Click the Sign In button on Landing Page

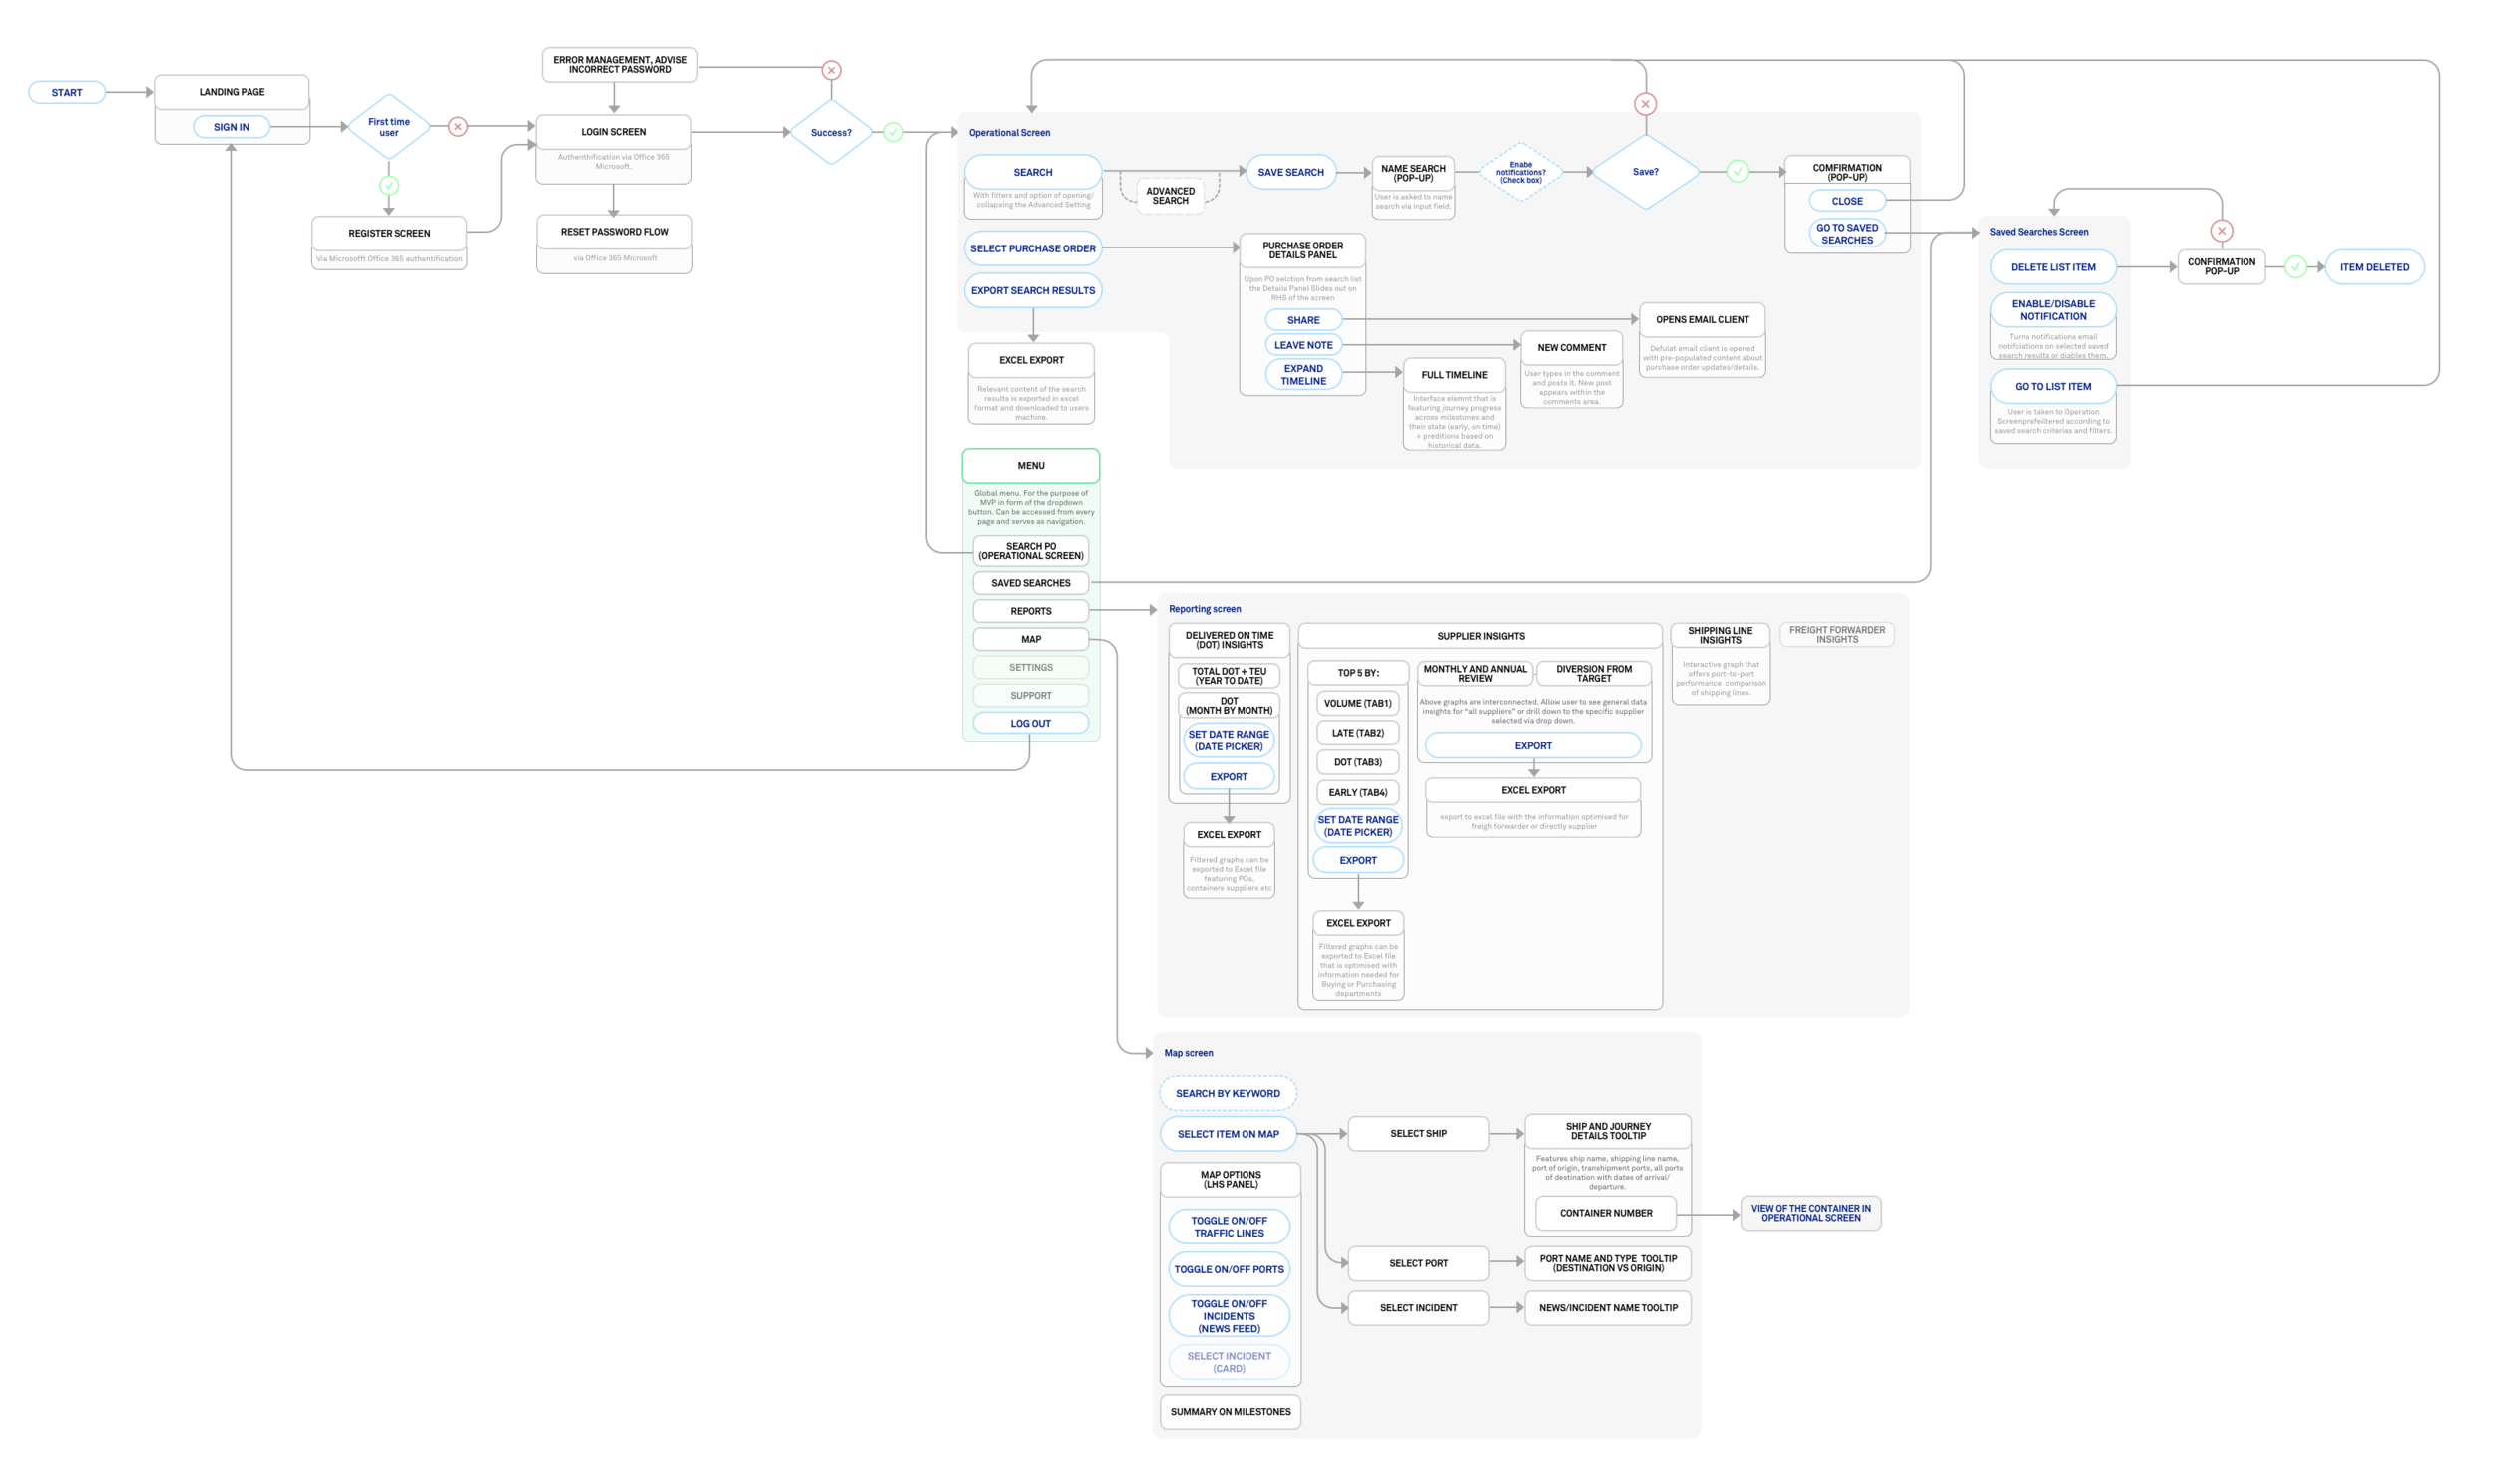[x=231, y=127]
